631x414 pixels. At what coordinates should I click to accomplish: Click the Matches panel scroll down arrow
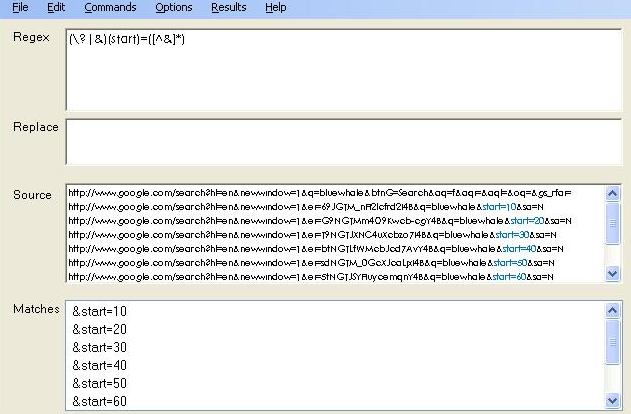pyautogui.click(x=612, y=401)
